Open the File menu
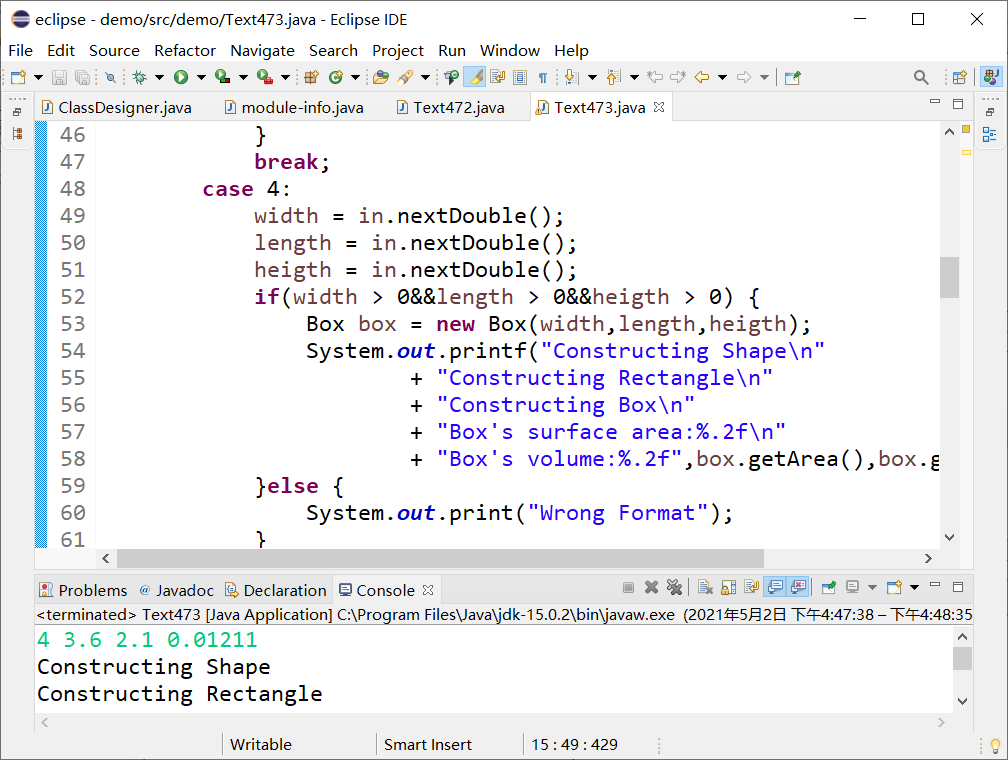This screenshot has height=760, width=1008. point(21,50)
